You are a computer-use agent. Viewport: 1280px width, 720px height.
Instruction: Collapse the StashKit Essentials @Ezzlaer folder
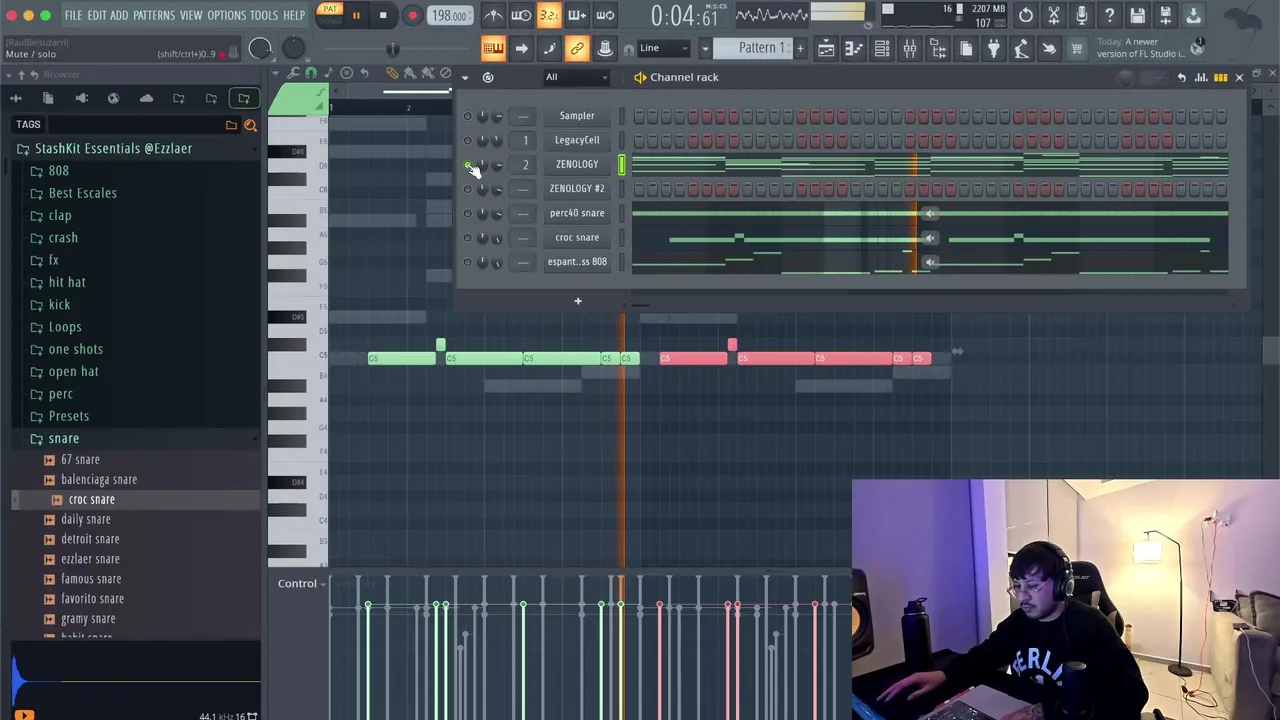[113, 148]
